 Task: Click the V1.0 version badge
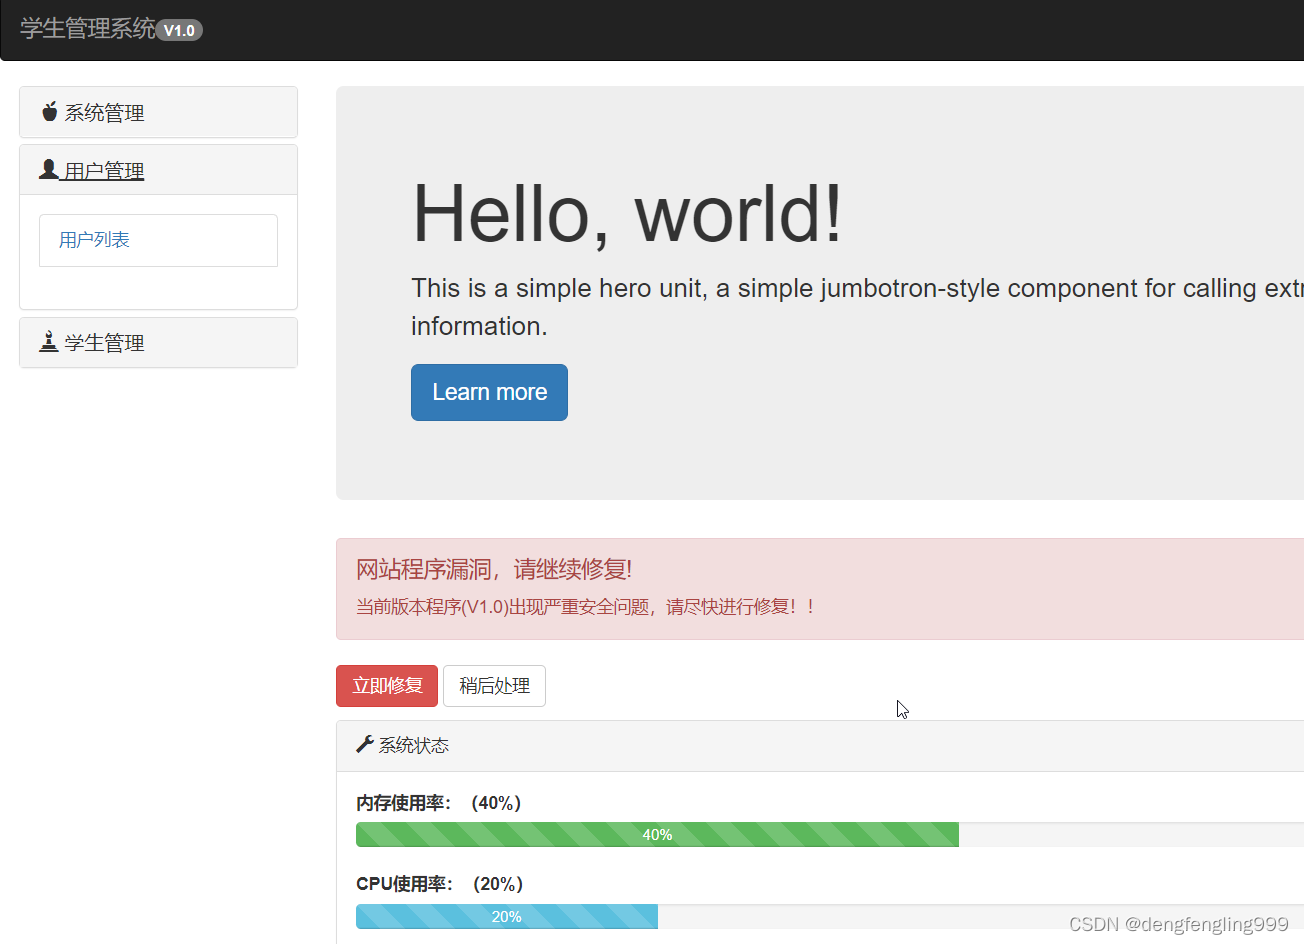[180, 31]
